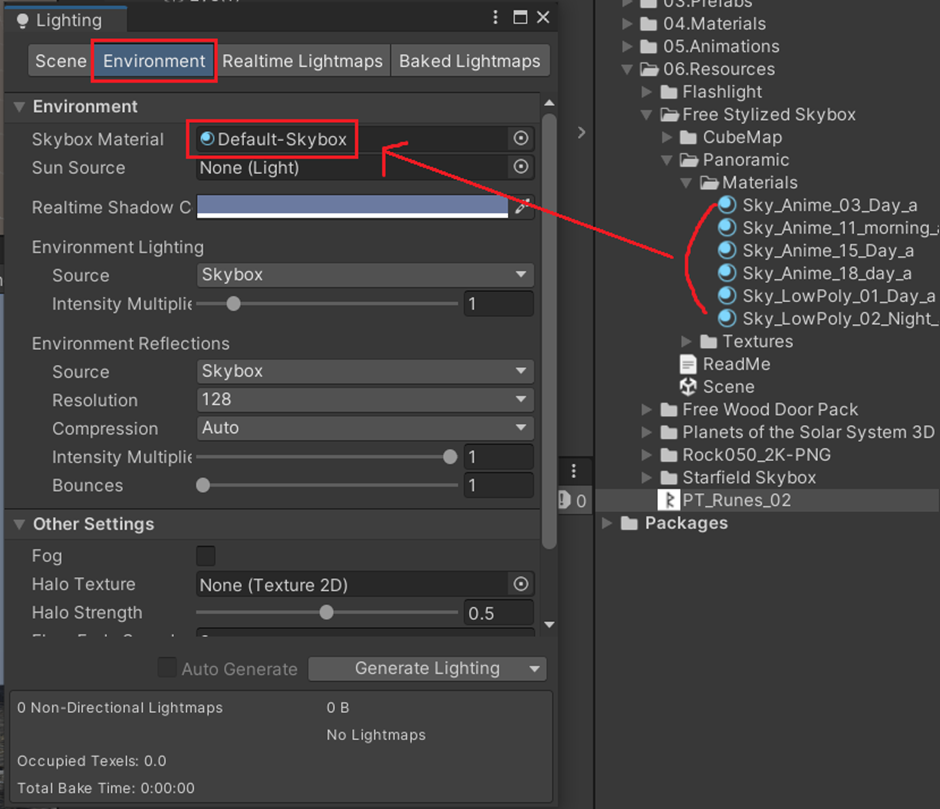Expand the Free Wood Door Pack folder
Viewport: 940px width, 809px height.
point(646,410)
